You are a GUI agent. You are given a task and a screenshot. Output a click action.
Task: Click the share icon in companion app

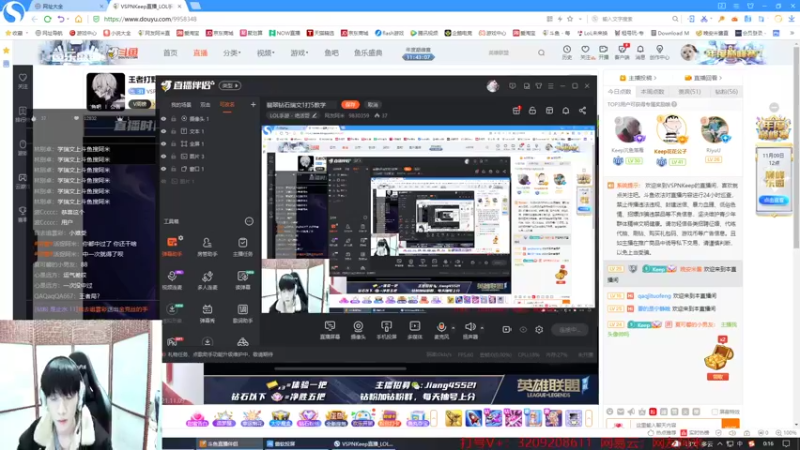[582, 110]
